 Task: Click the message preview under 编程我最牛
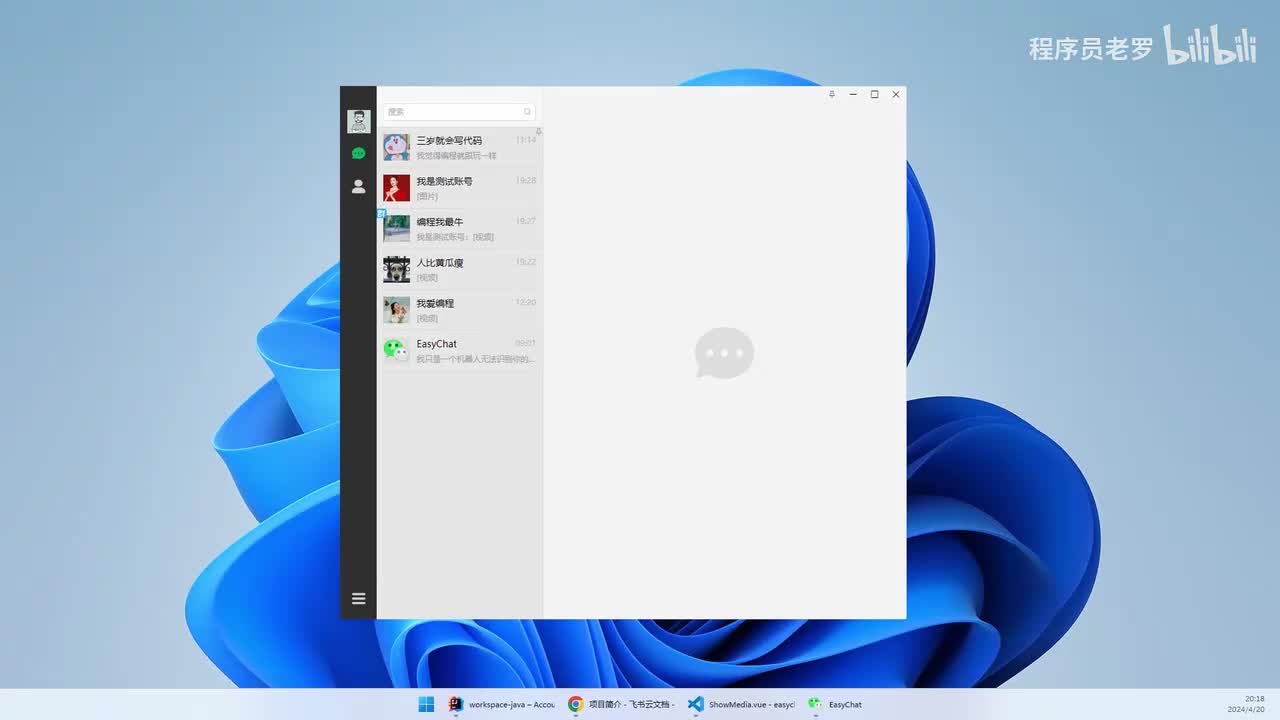455,237
